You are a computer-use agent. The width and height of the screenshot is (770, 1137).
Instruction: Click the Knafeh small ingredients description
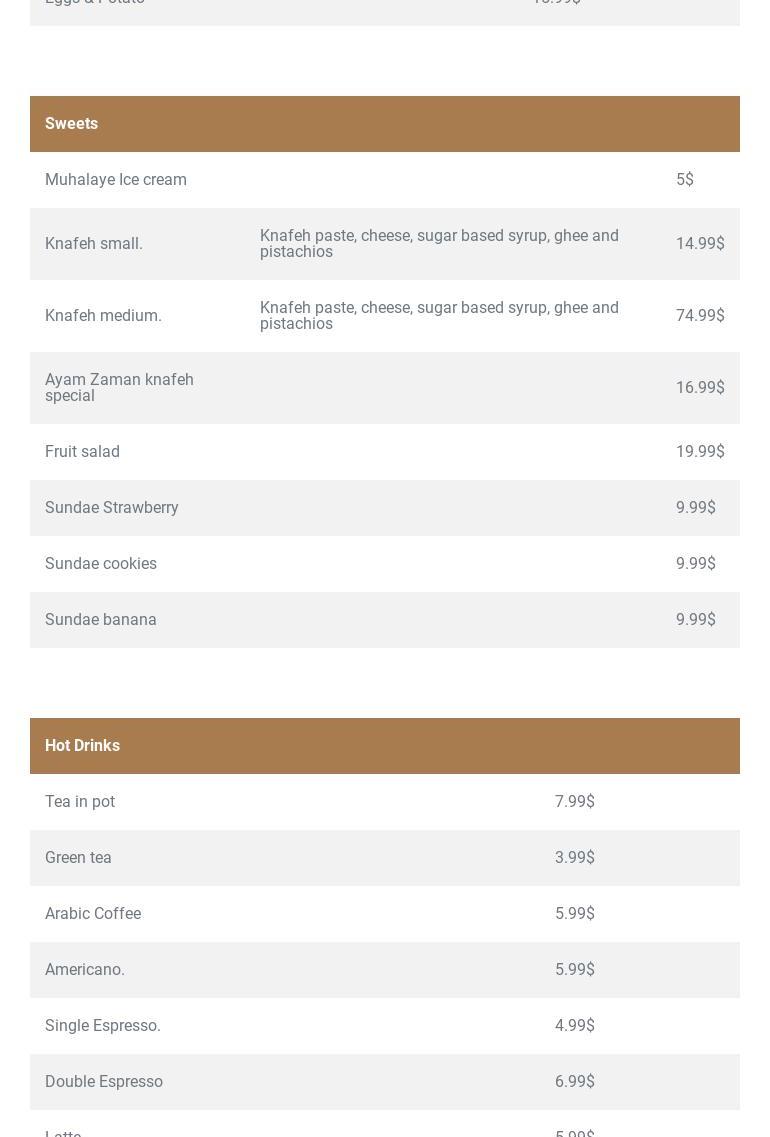tap(439, 244)
